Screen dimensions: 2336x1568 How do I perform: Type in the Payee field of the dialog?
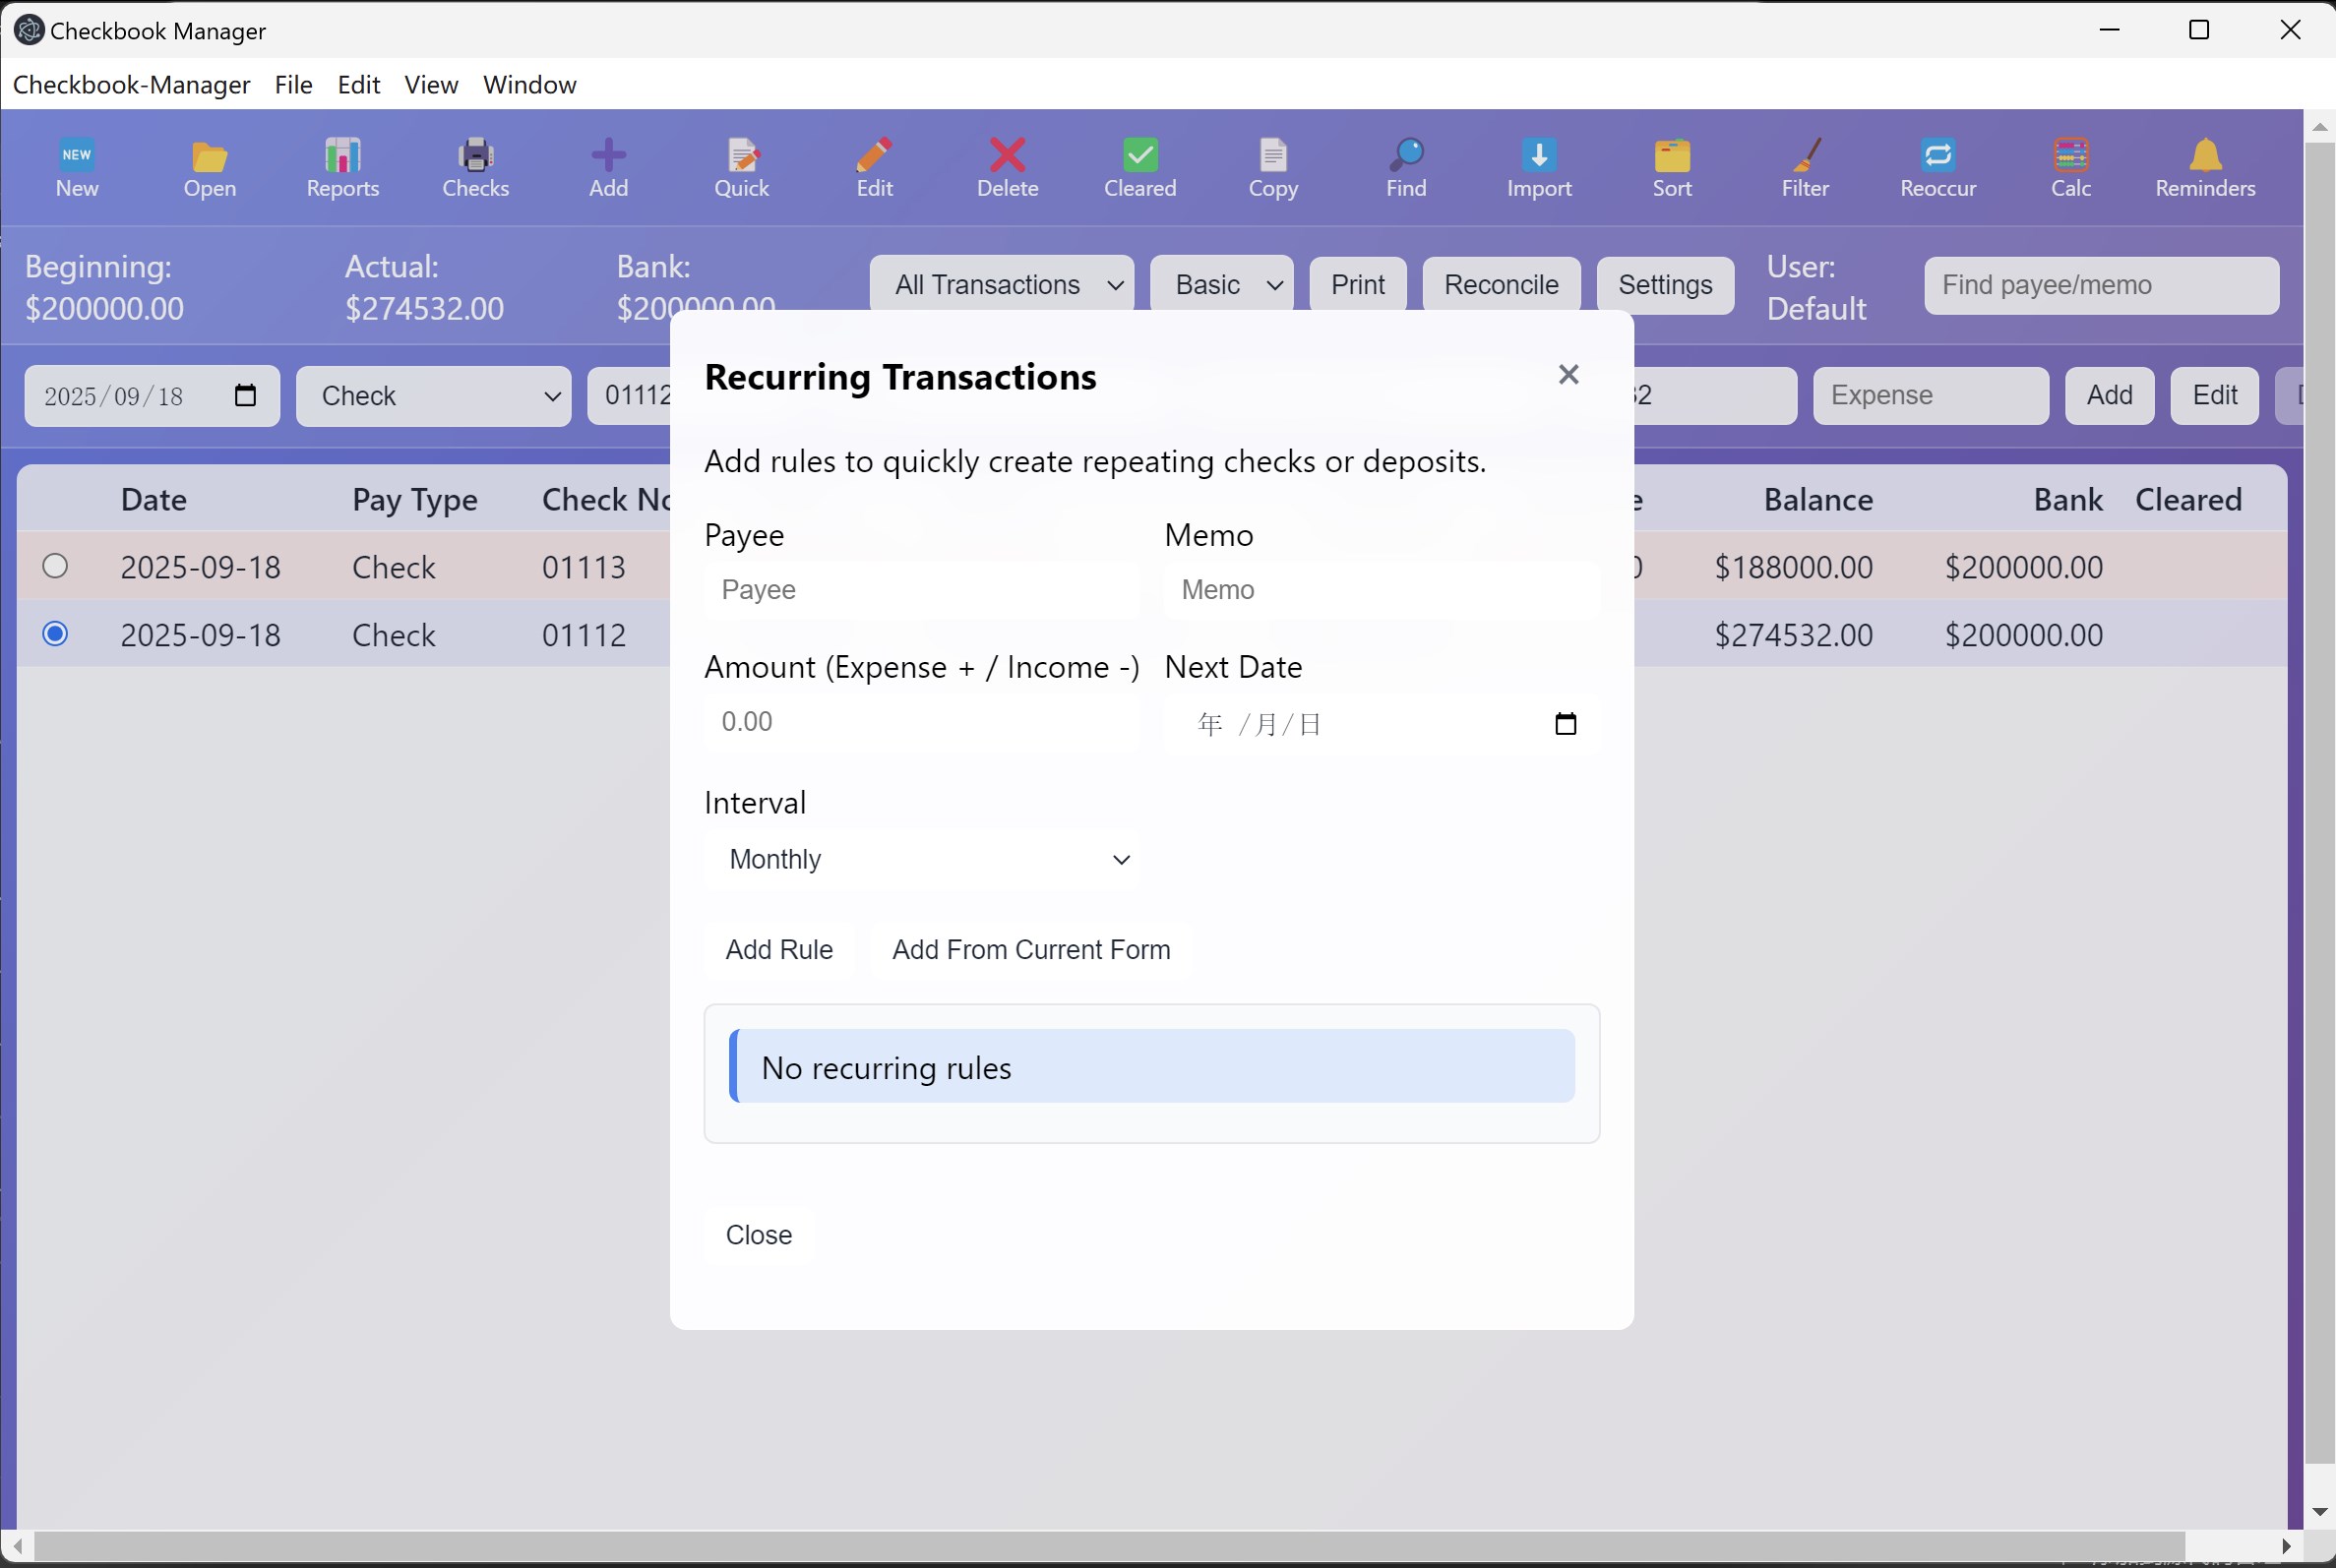920,590
